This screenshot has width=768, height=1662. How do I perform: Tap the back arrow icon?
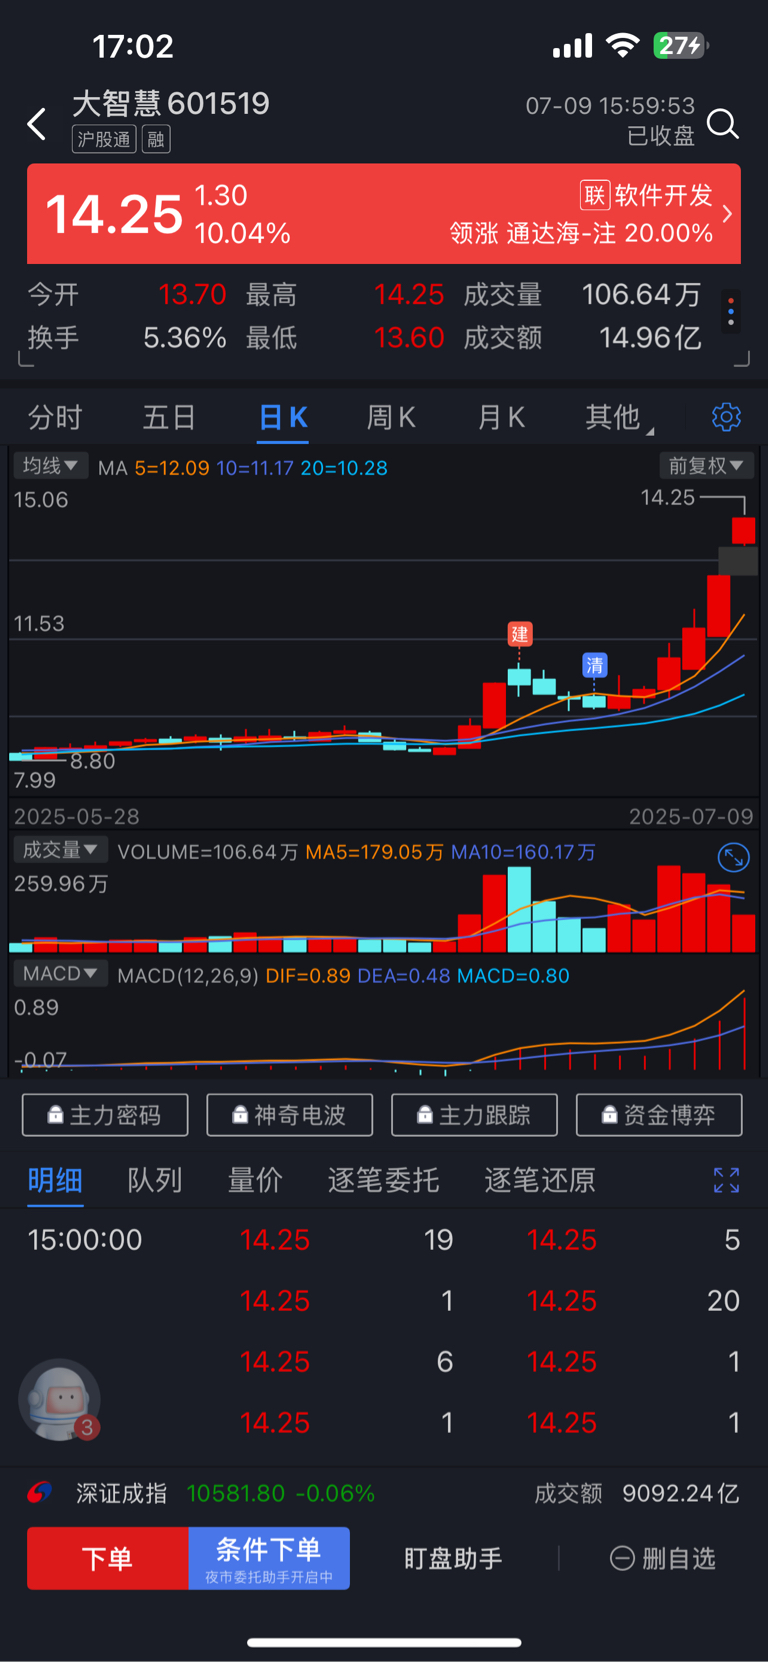click(x=37, y=124)
